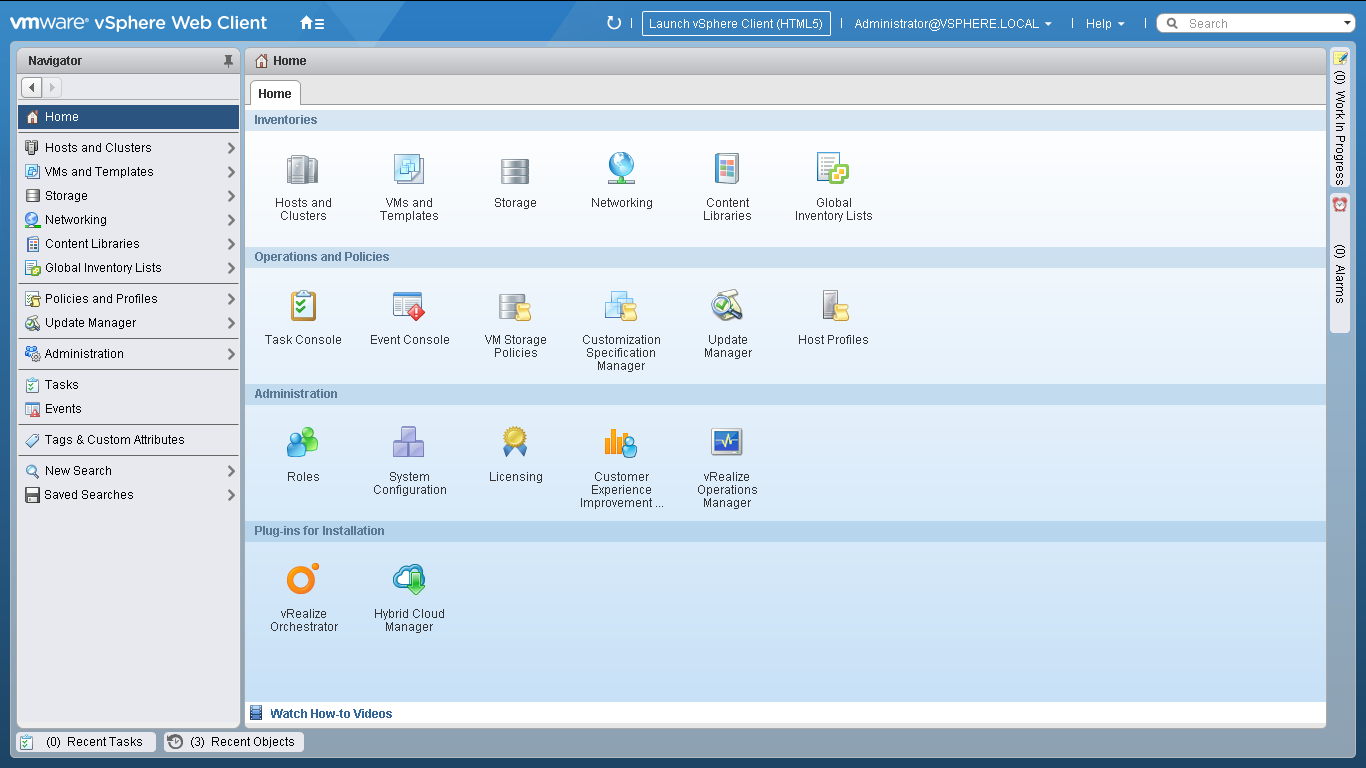Open the Watch How-to Videos link

[331, 714]
